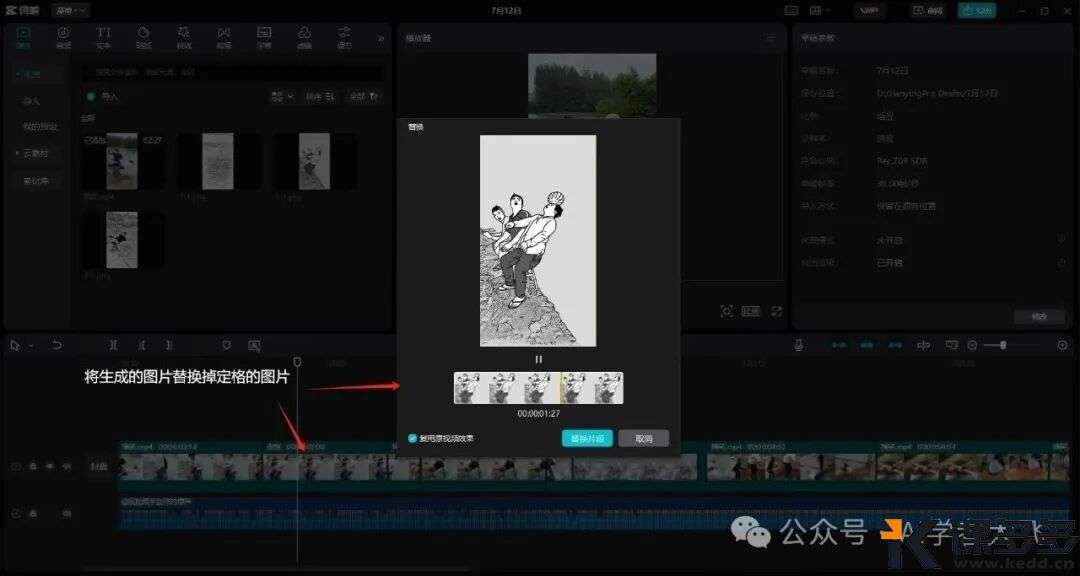The height and width of the screenshot is (576, 1080).
Task: Toggle the player fullscreen icon
Action: click(x=776, y=312)
